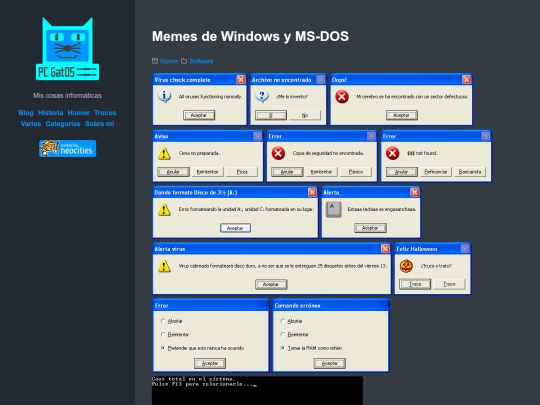Click Aceptar in radio-option Error dialog
The height and width of the screenshot is (405, 540).
pos(210,363)
